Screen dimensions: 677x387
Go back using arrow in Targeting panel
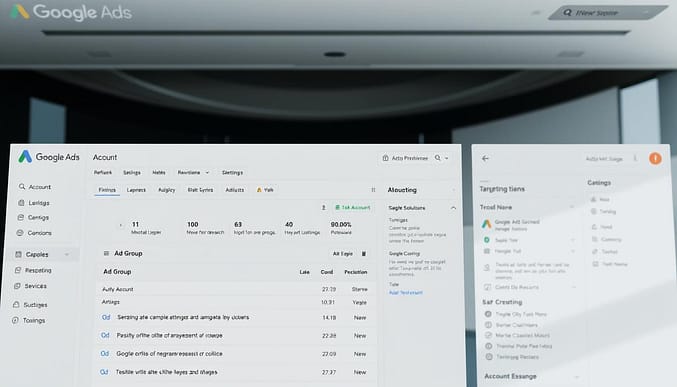(x=485, y=159)
